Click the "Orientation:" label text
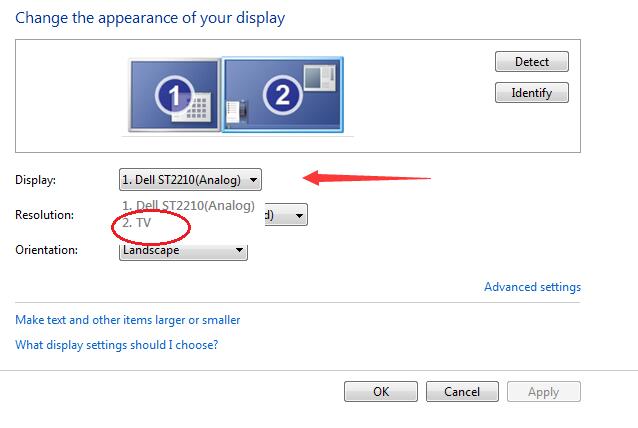 tap(47, 250)
